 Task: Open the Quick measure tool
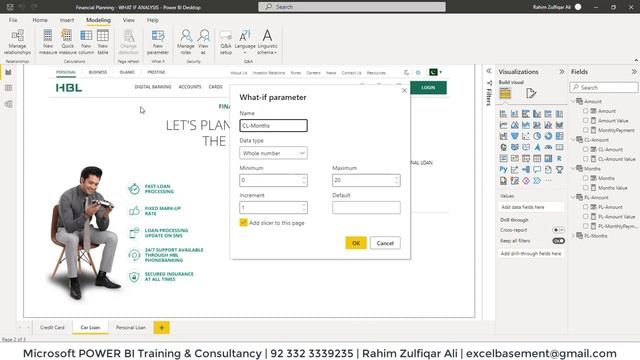tap(67, 42)
